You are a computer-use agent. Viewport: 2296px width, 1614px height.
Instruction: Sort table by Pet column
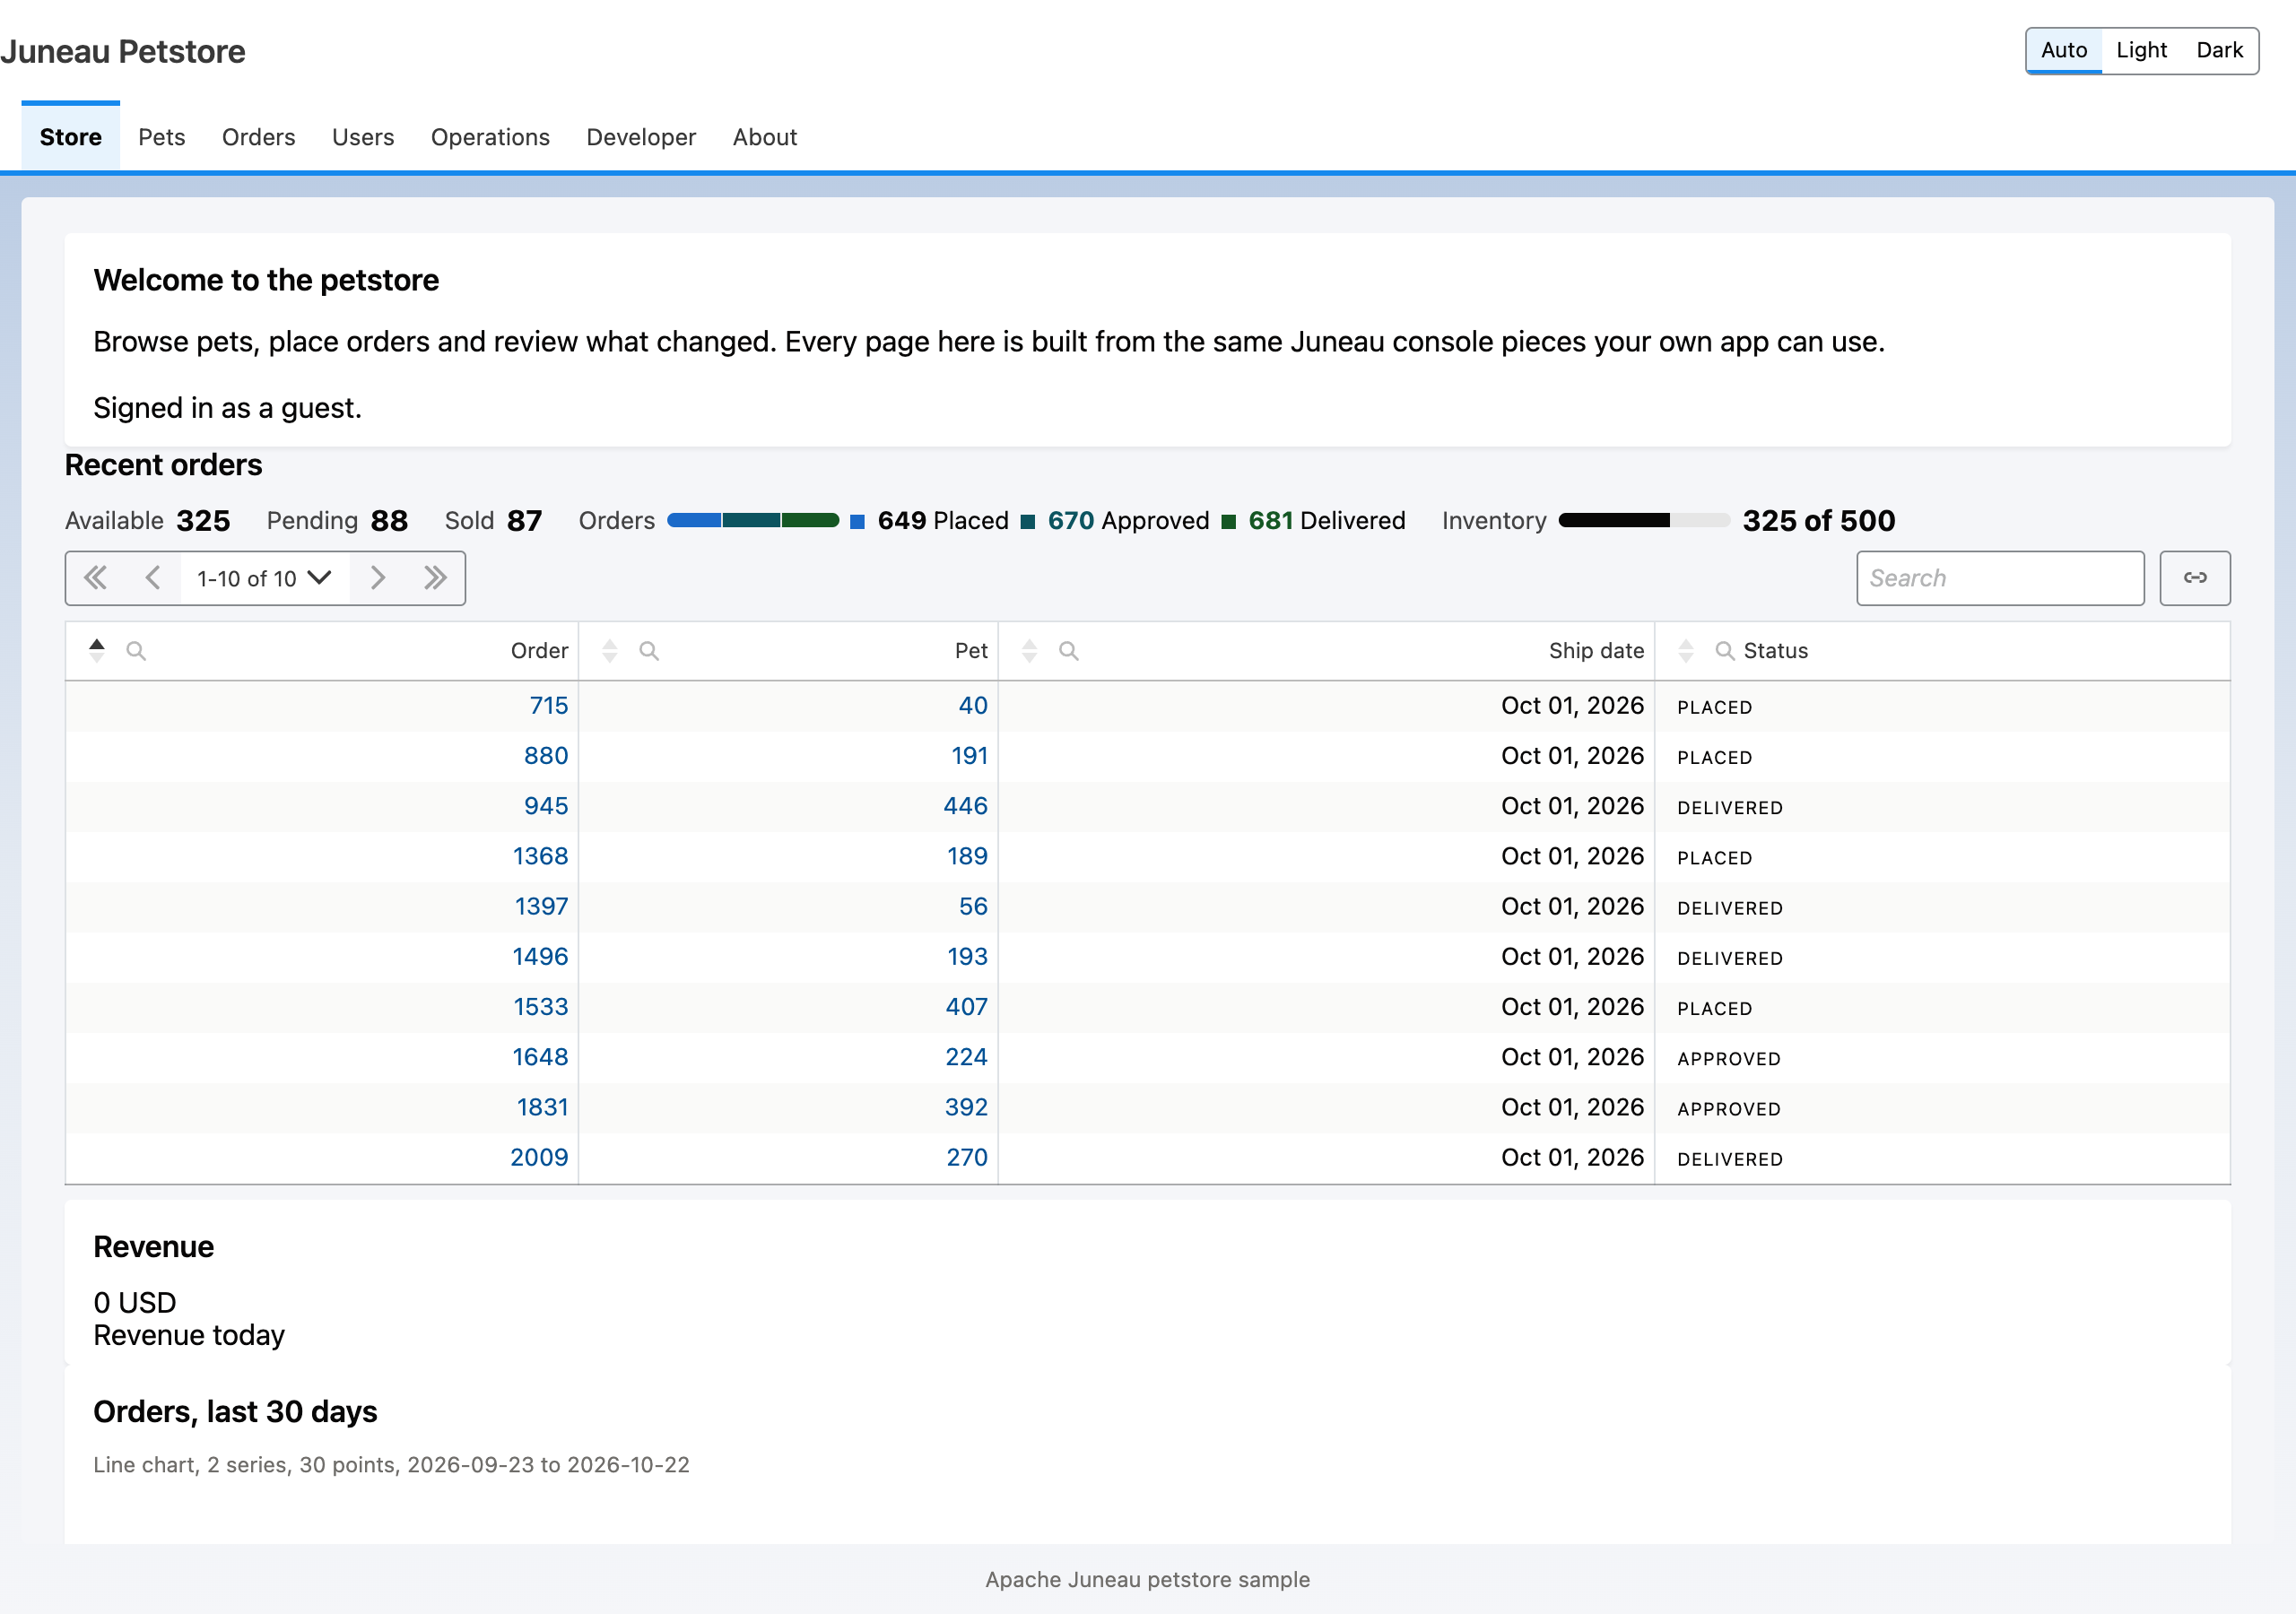[610, 651]
